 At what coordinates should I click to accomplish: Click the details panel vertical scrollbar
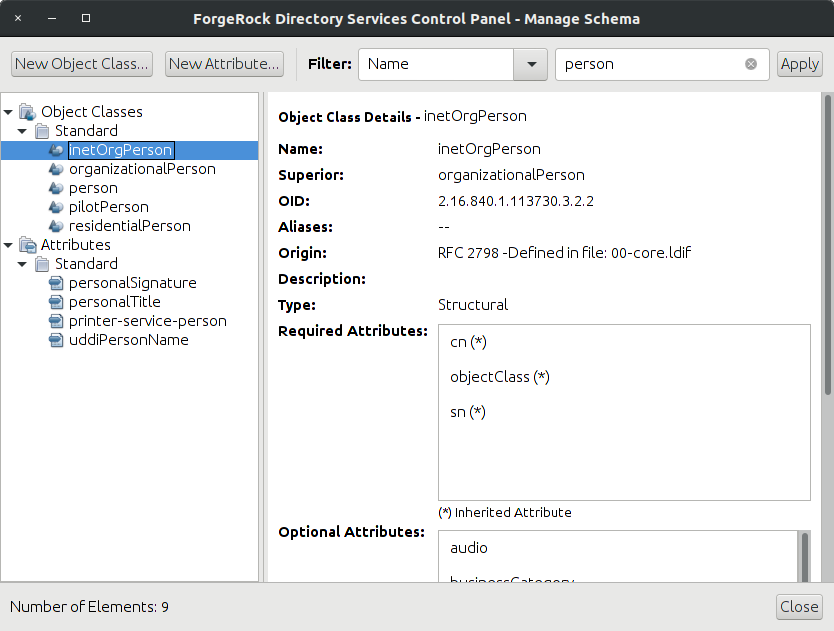pos(827,245)
